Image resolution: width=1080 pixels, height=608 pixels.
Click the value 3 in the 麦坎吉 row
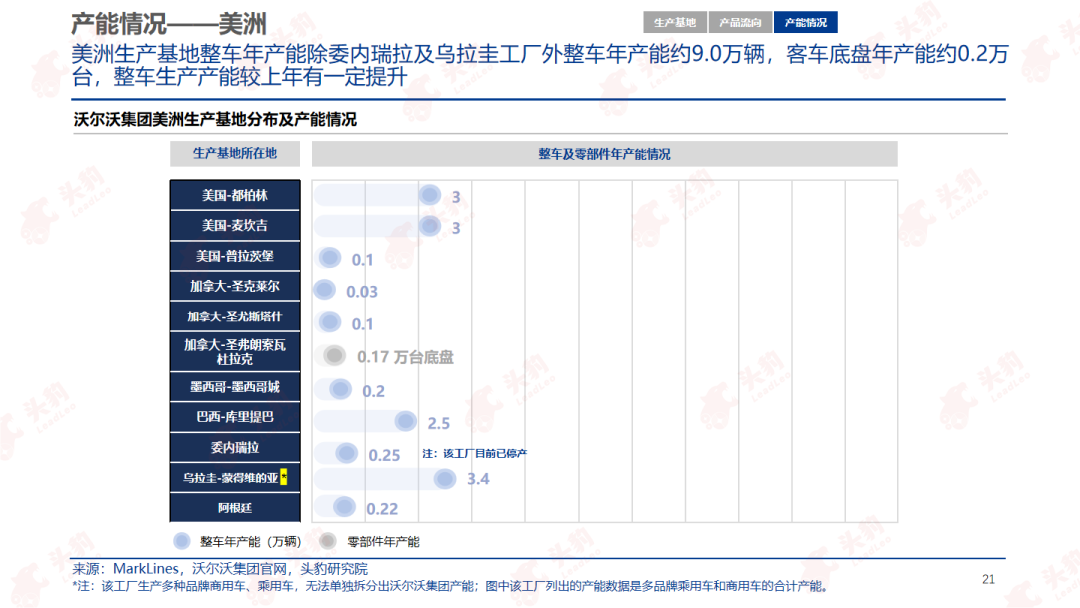click(x=455, y=228)
